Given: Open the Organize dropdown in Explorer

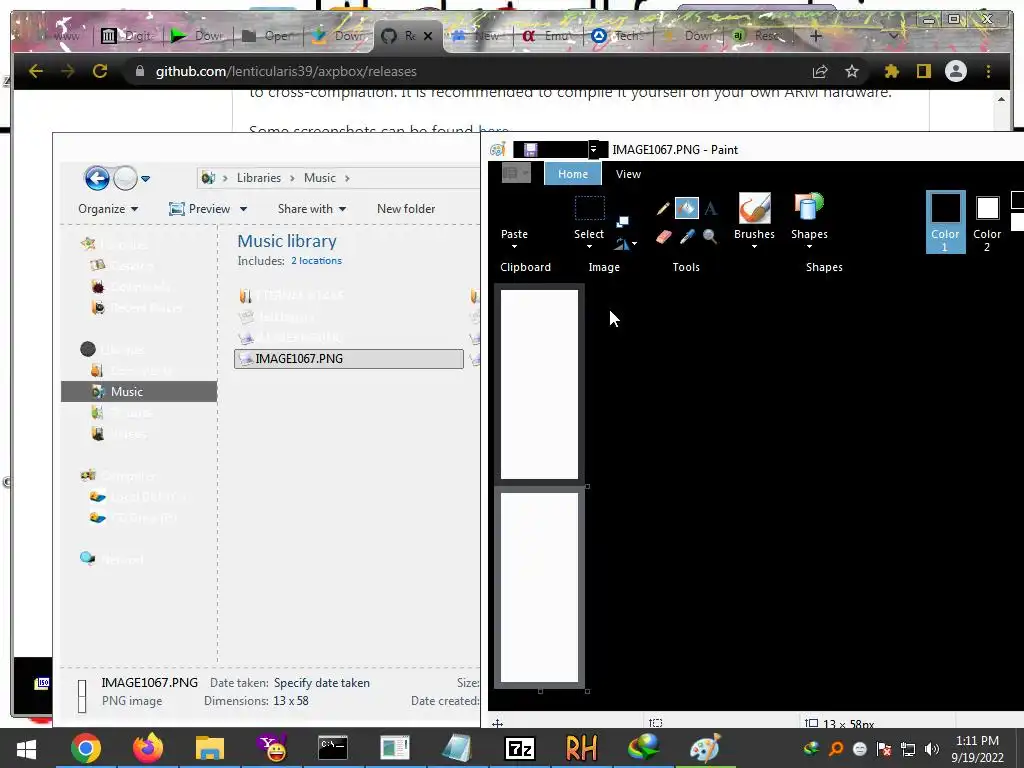Looking at the screenshot, I should tap(108, 209).
